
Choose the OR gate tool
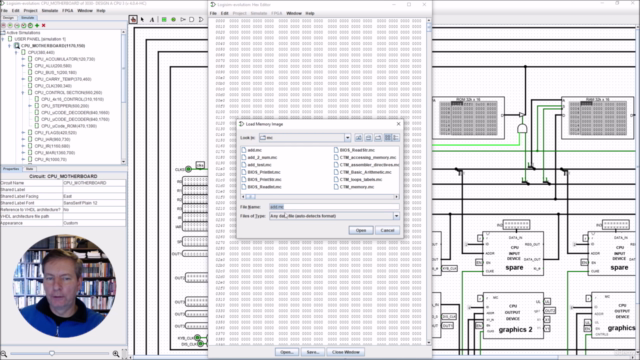201,19
